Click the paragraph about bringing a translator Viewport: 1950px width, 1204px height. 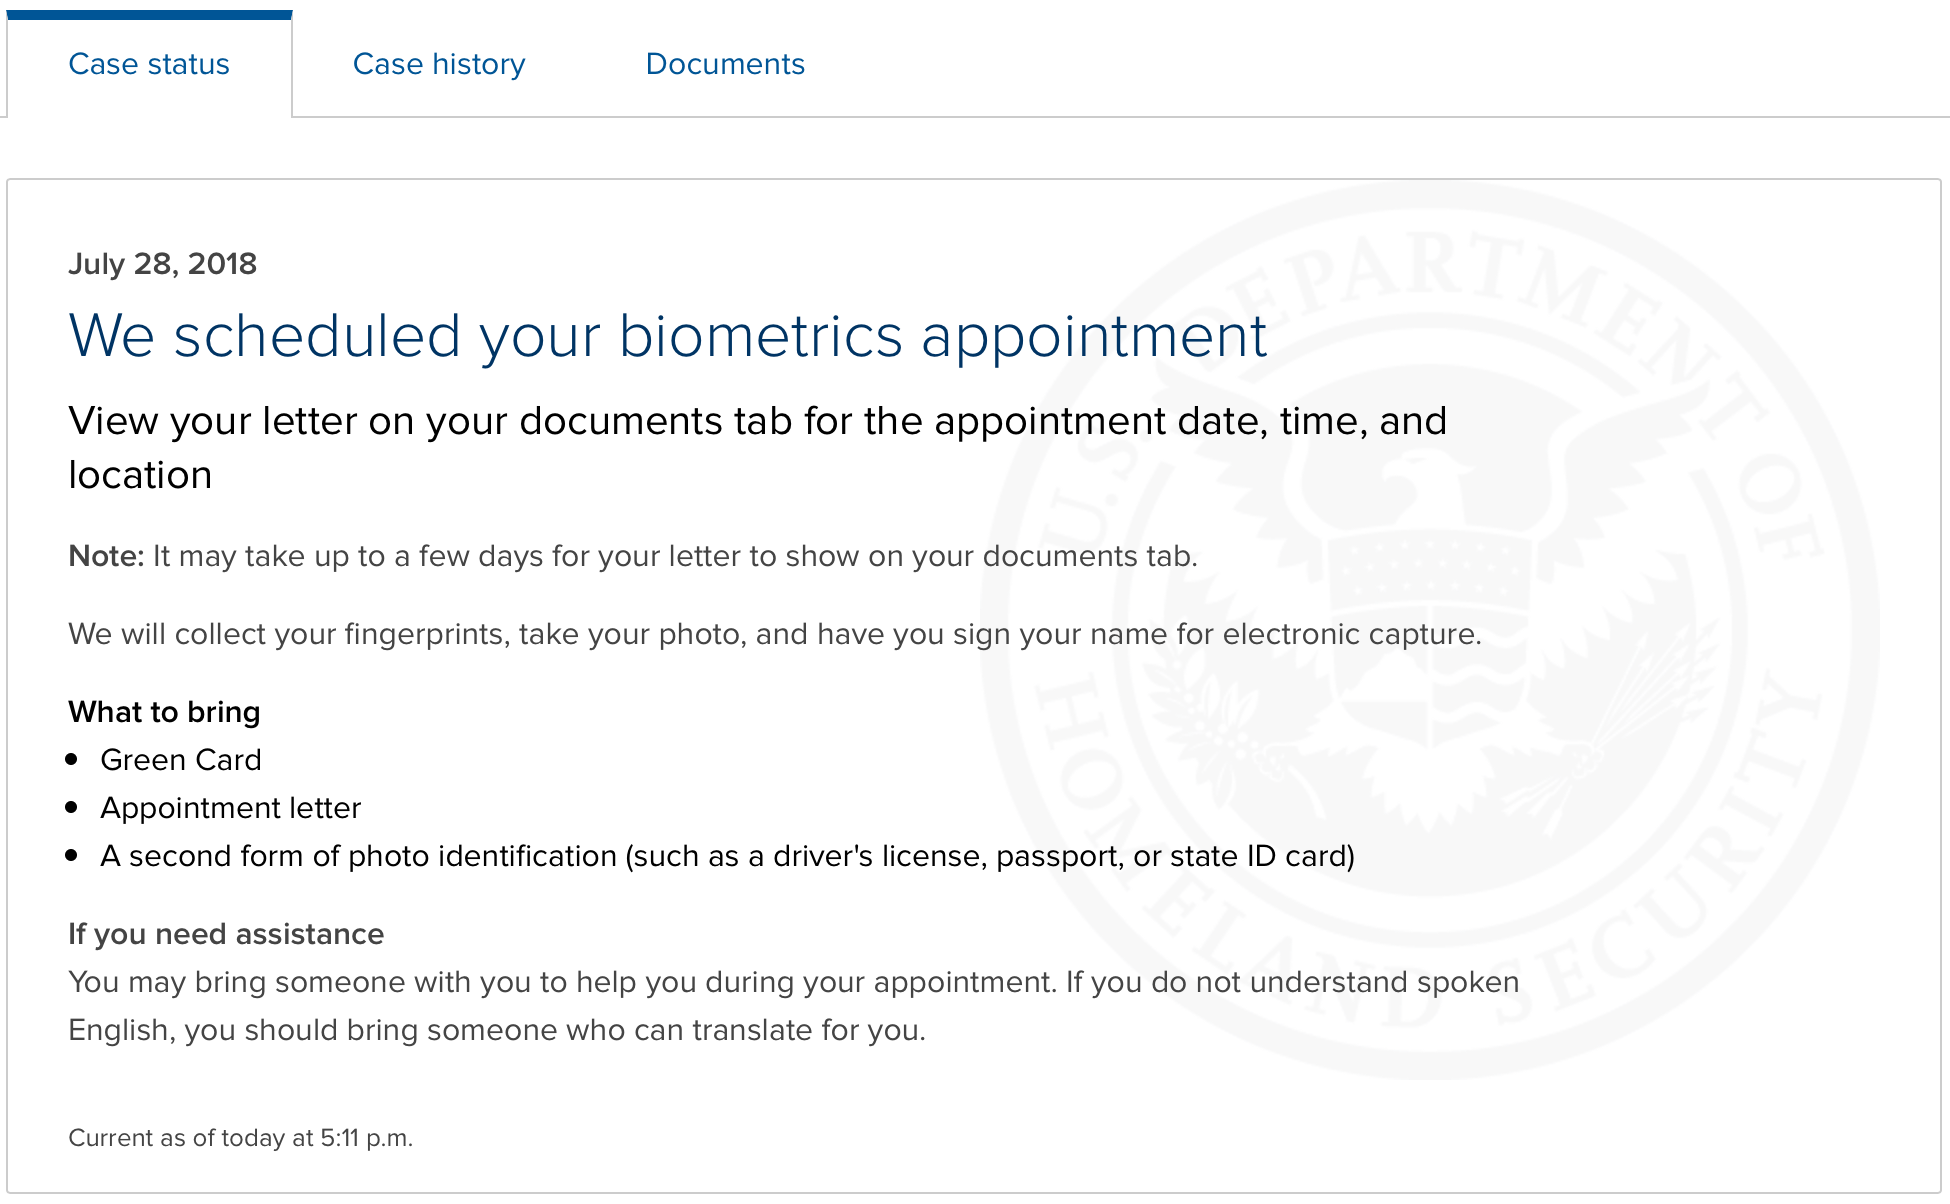pyautogui.click(x=794, y=1006)
